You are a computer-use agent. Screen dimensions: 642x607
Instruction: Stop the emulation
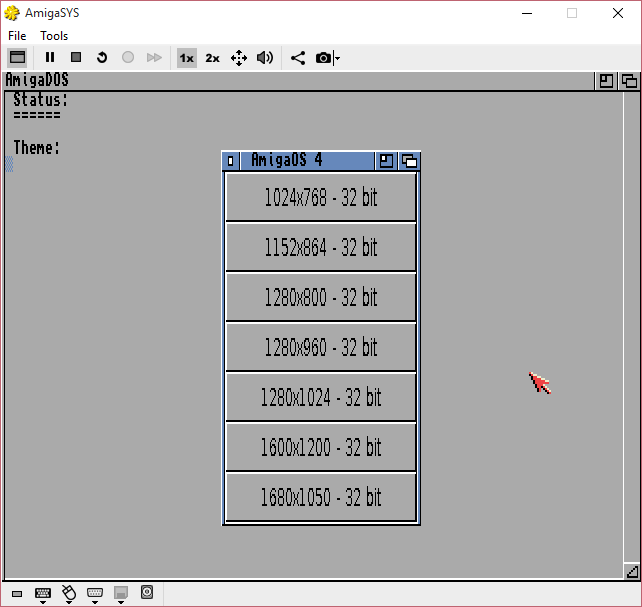click(76, 57)
